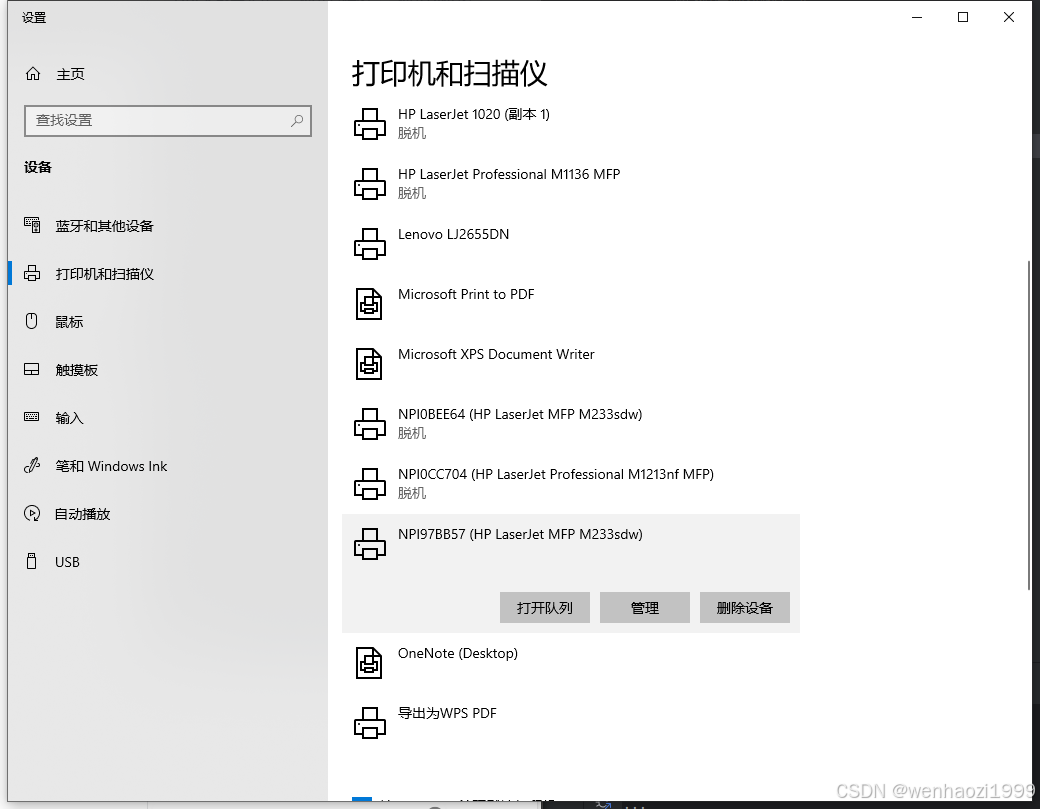Click the touchpad icon beside 触摸板
The width and height of the screenshot is (1040, 809).
[32, 369]
